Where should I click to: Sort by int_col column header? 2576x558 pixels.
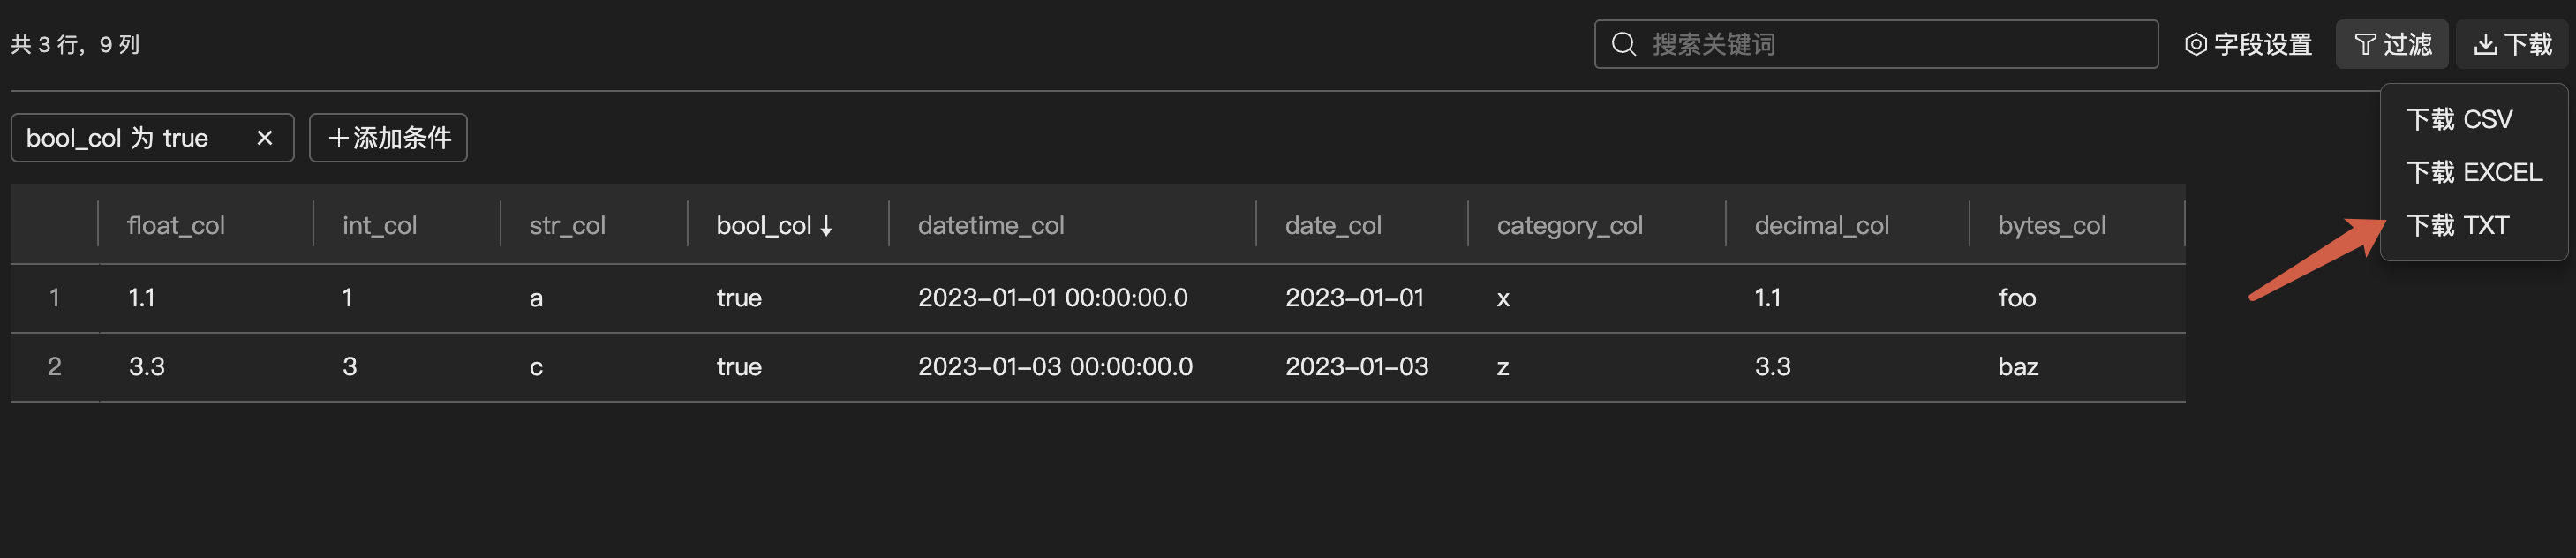point(379,226)
